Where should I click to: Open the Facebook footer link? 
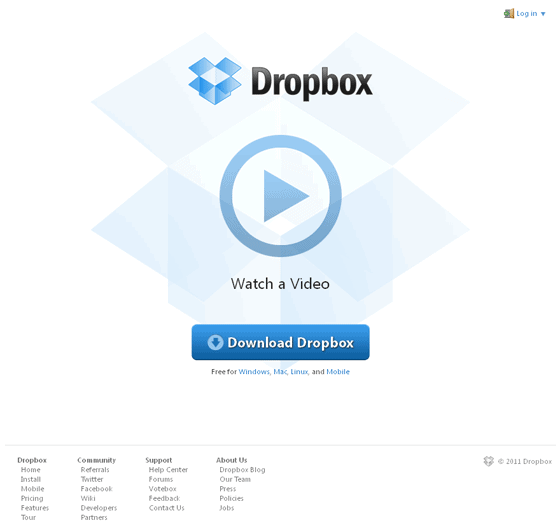(x=96, y=489)
